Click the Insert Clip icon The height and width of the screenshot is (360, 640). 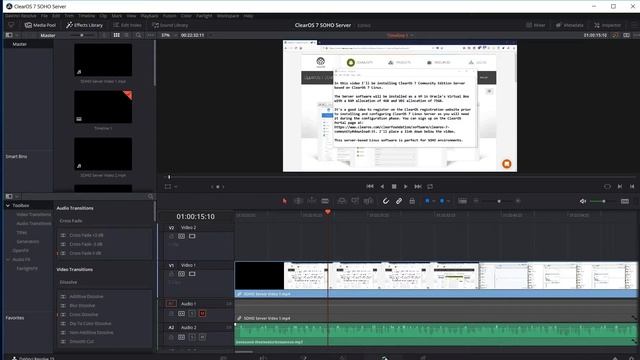[x=342, y=201]
